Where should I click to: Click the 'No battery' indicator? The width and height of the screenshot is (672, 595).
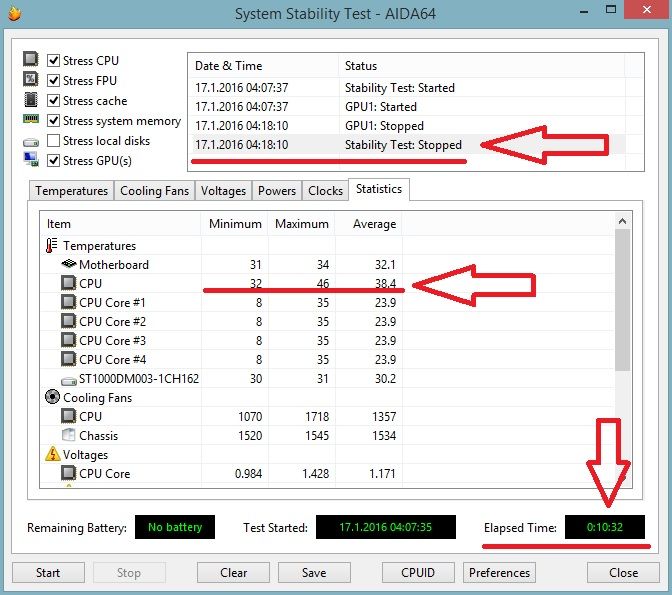click(x=175, y=527)
